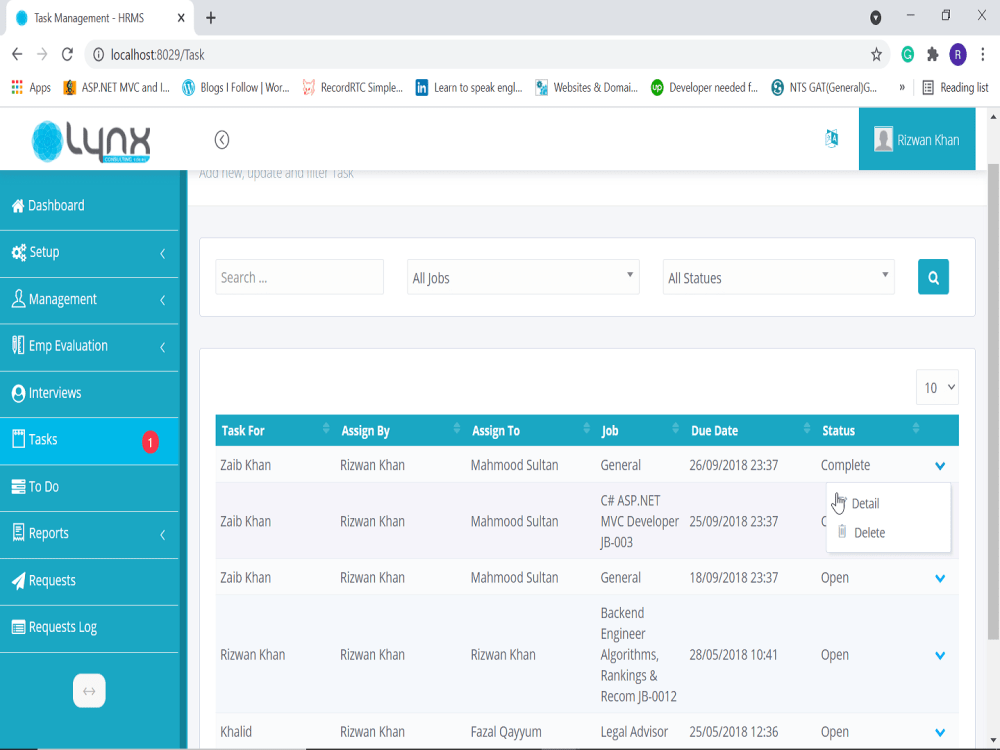Click C# ASP.NET MVC Developer JB-003 cell

pos(640,522)
